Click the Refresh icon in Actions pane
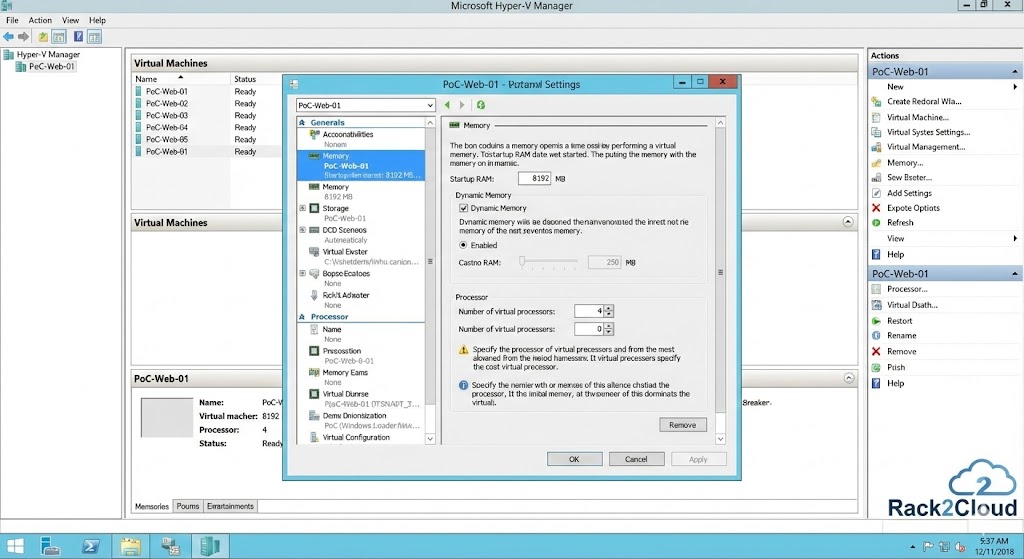The width and height of the screenshot is (1024, 559). point(876,223)
